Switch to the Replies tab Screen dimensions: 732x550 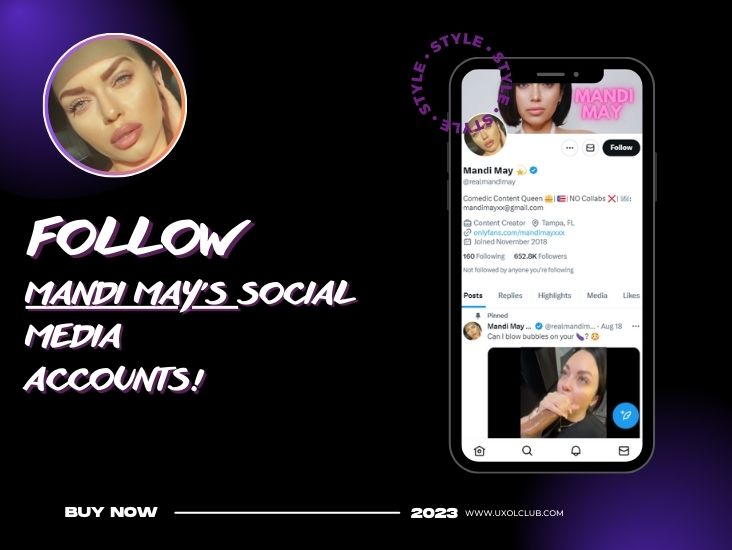pos(510,296)
